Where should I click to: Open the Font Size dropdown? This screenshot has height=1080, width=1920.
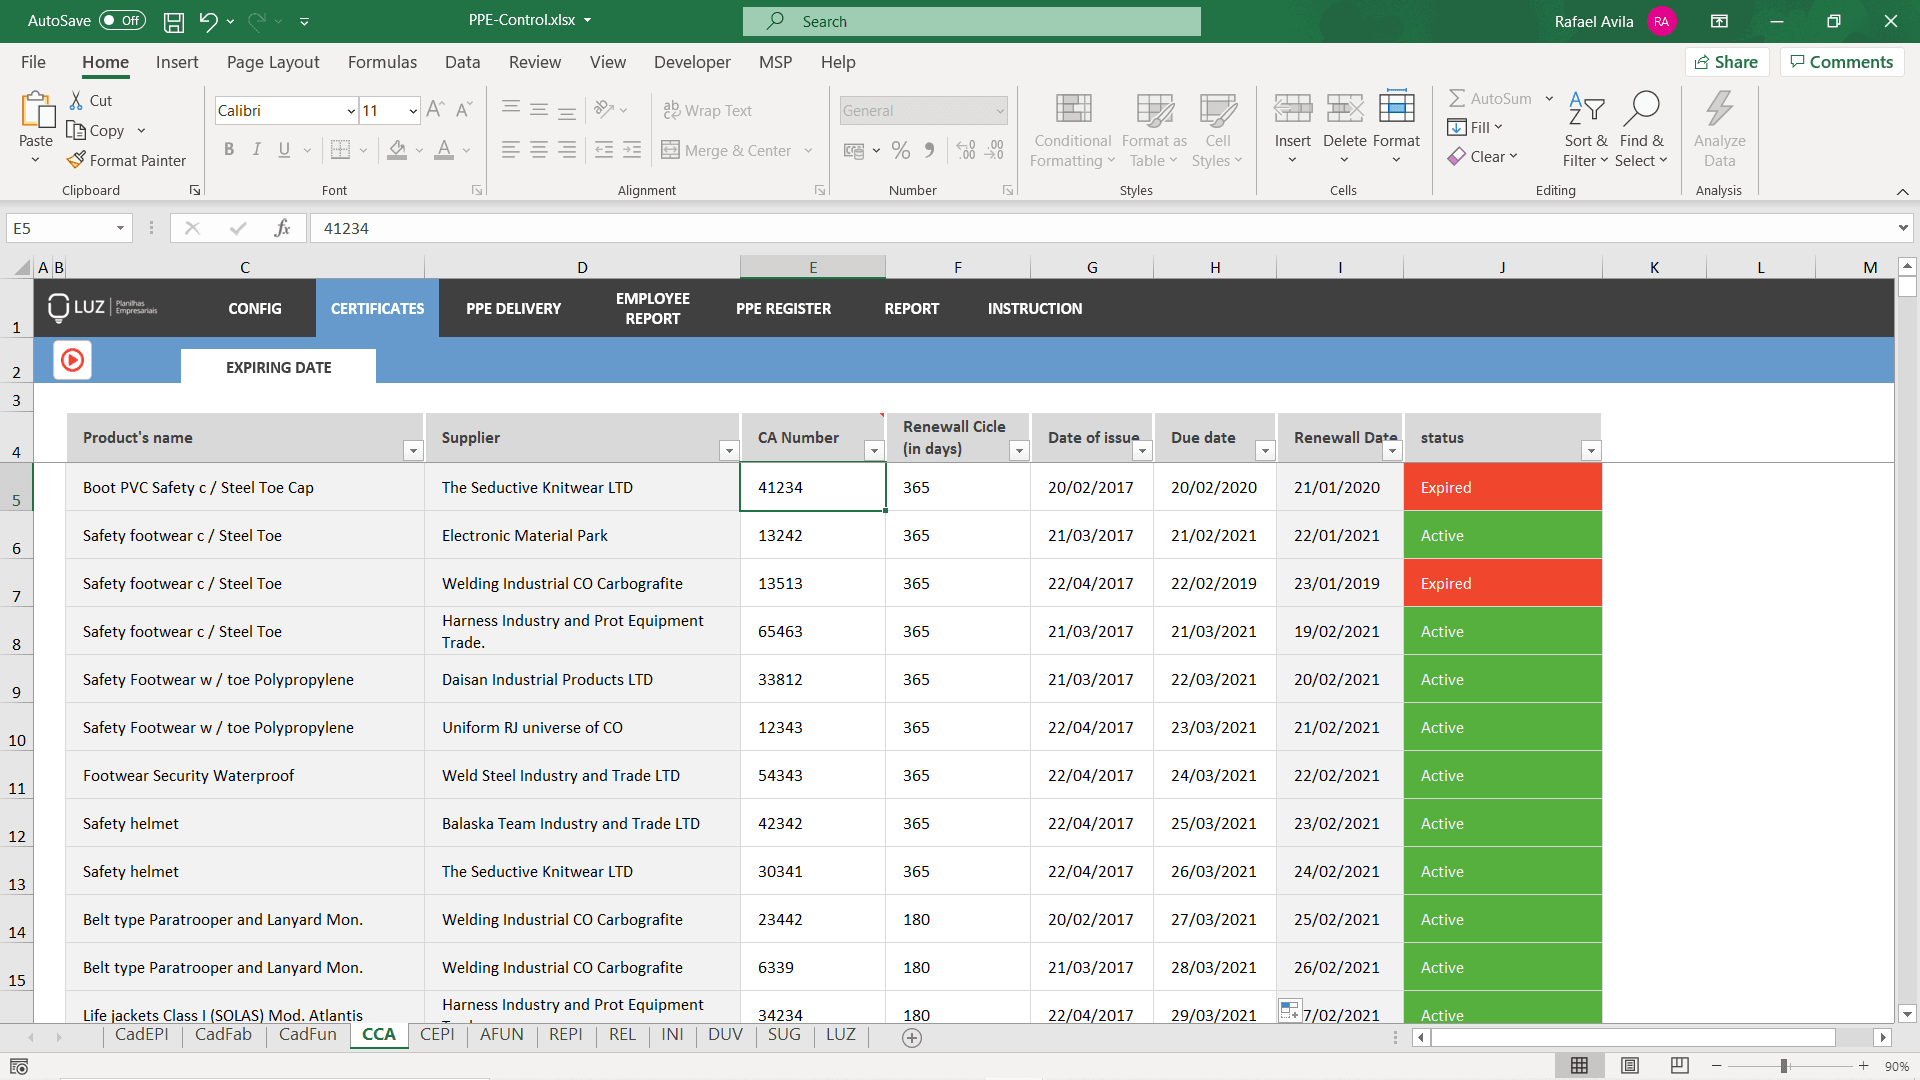[x=411, y=110]
